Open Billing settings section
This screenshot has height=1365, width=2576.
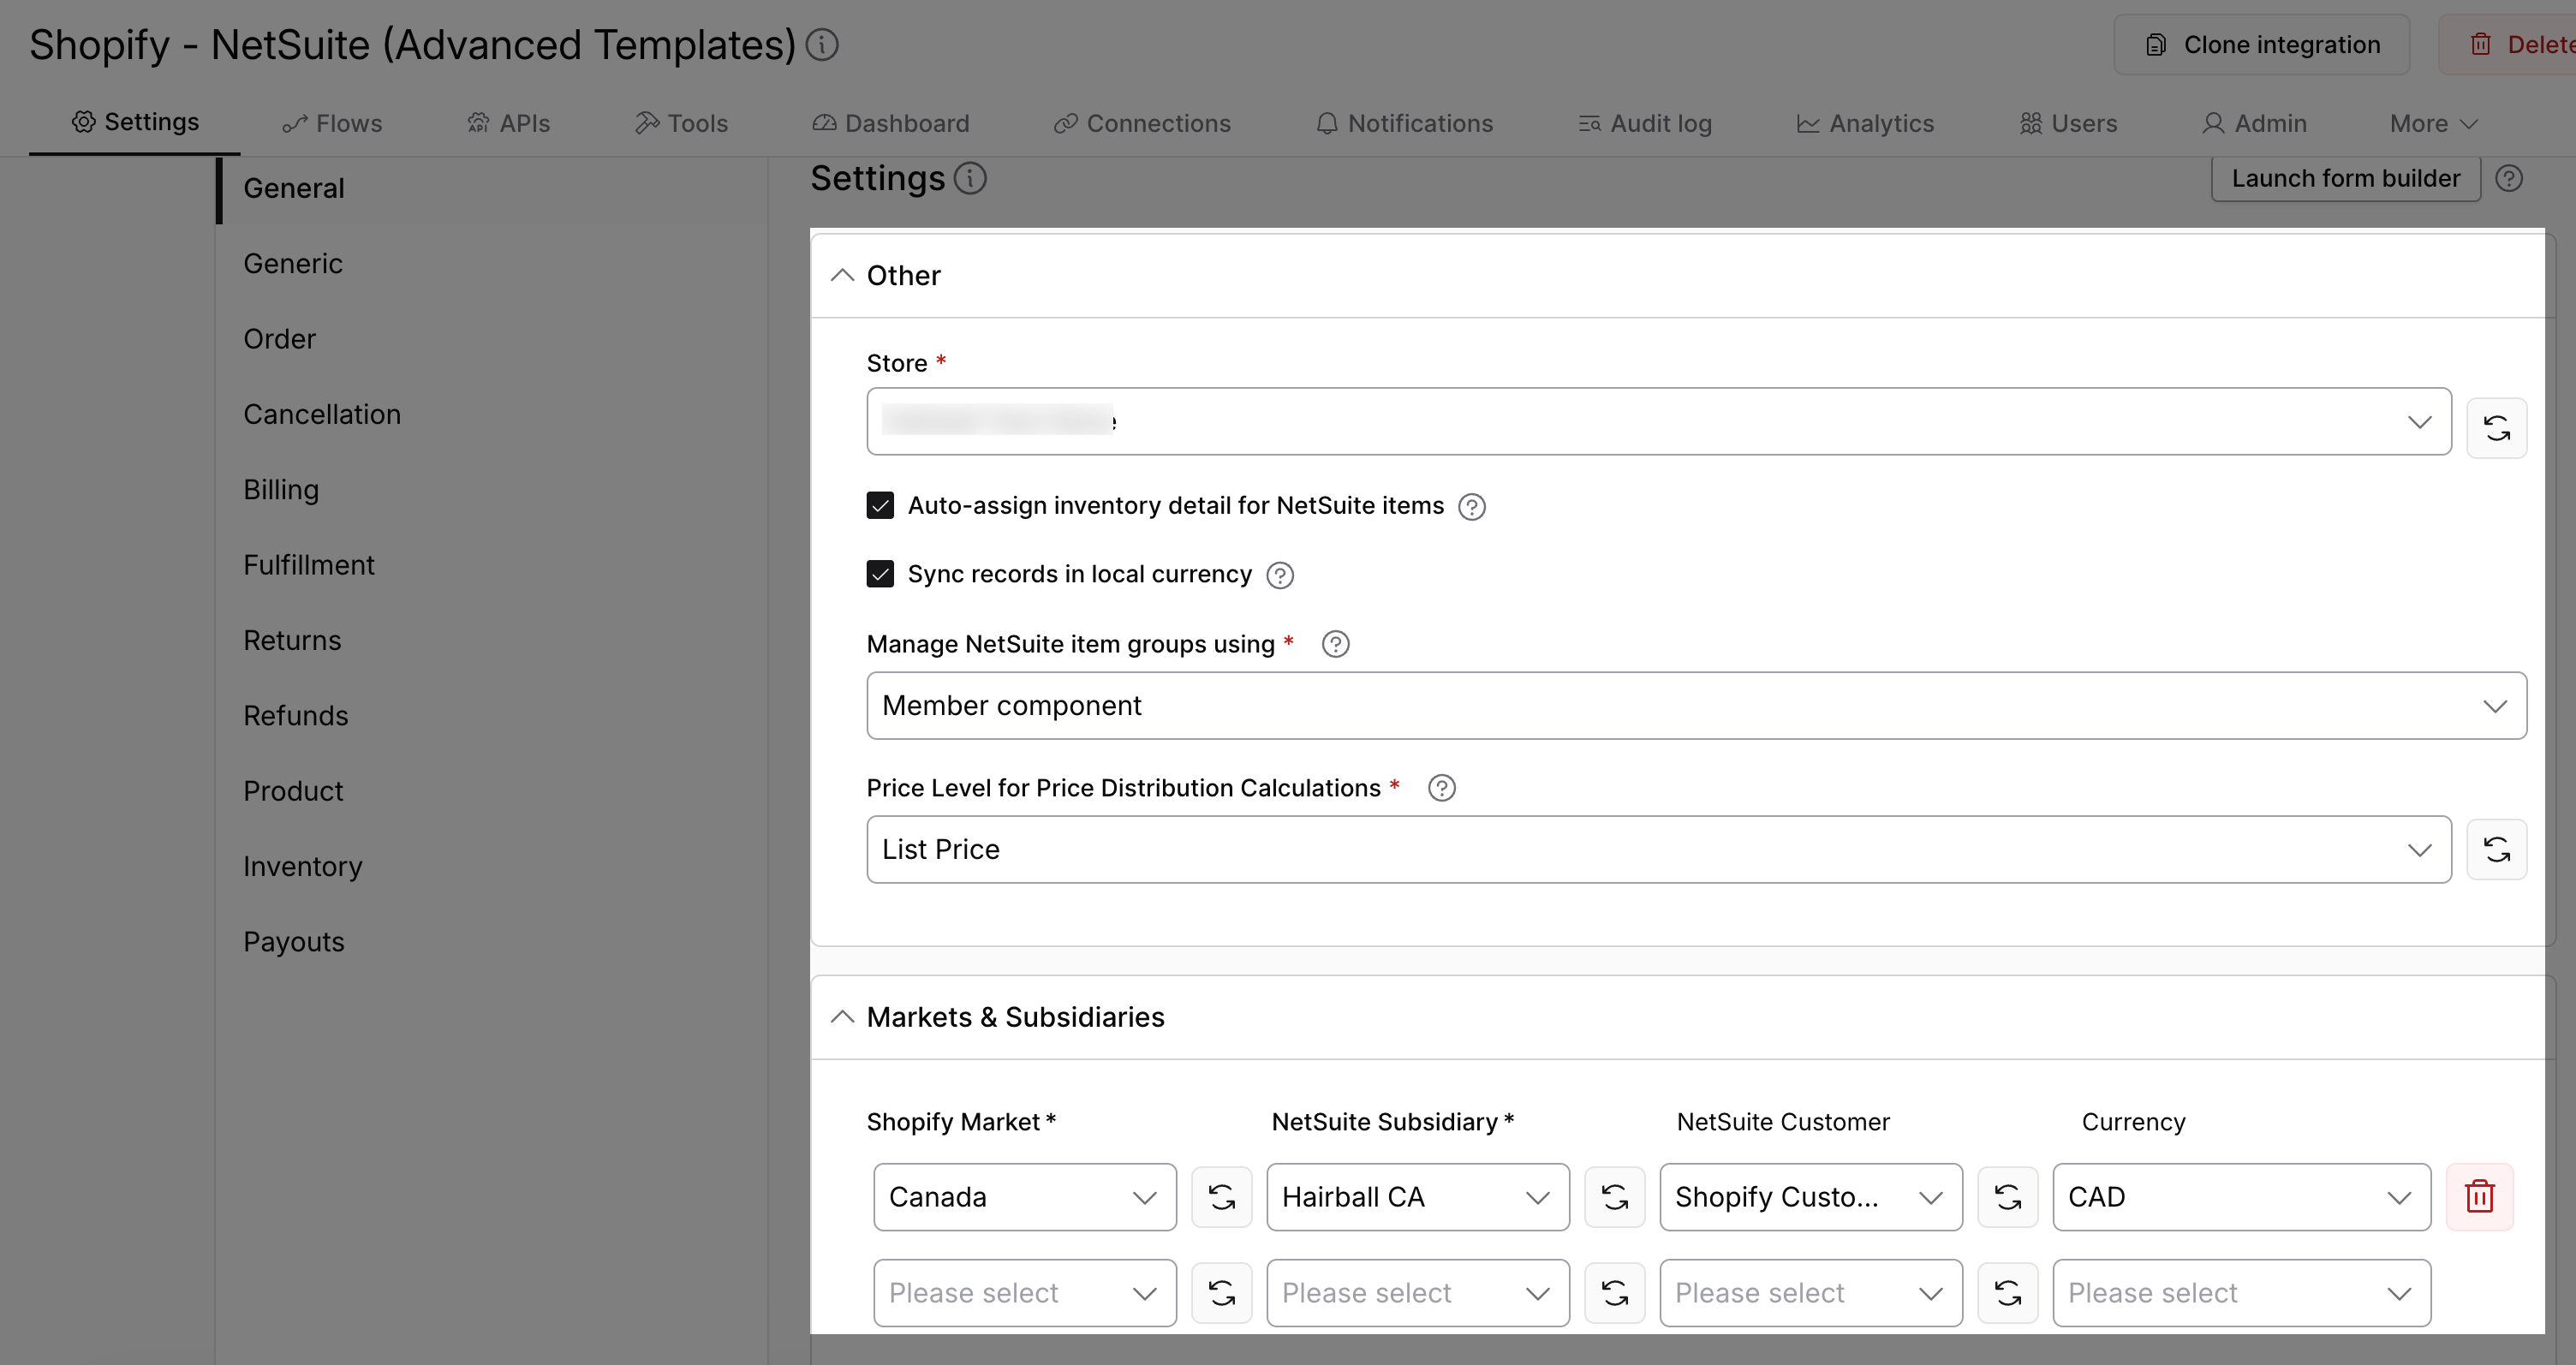coord(281,490)
